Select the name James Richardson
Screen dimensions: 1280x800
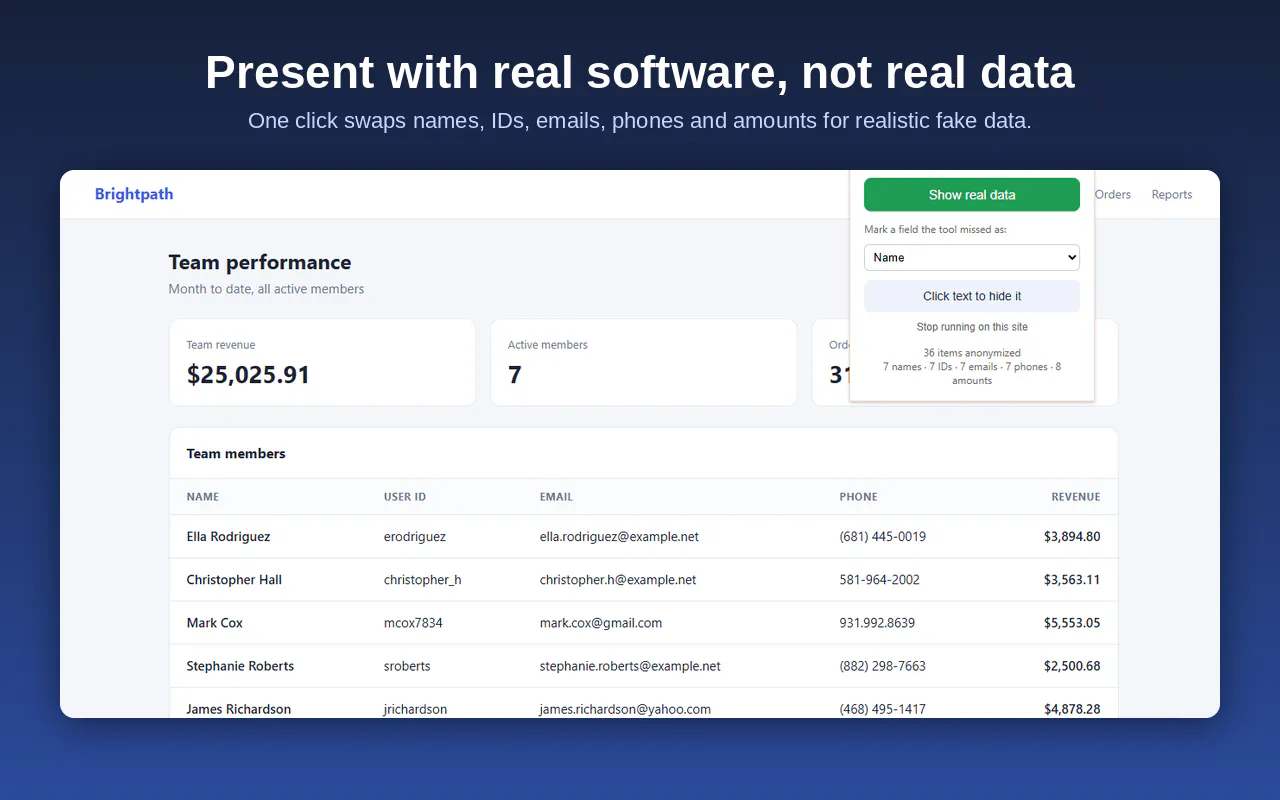pyautogui.click(x=238, y=709)
